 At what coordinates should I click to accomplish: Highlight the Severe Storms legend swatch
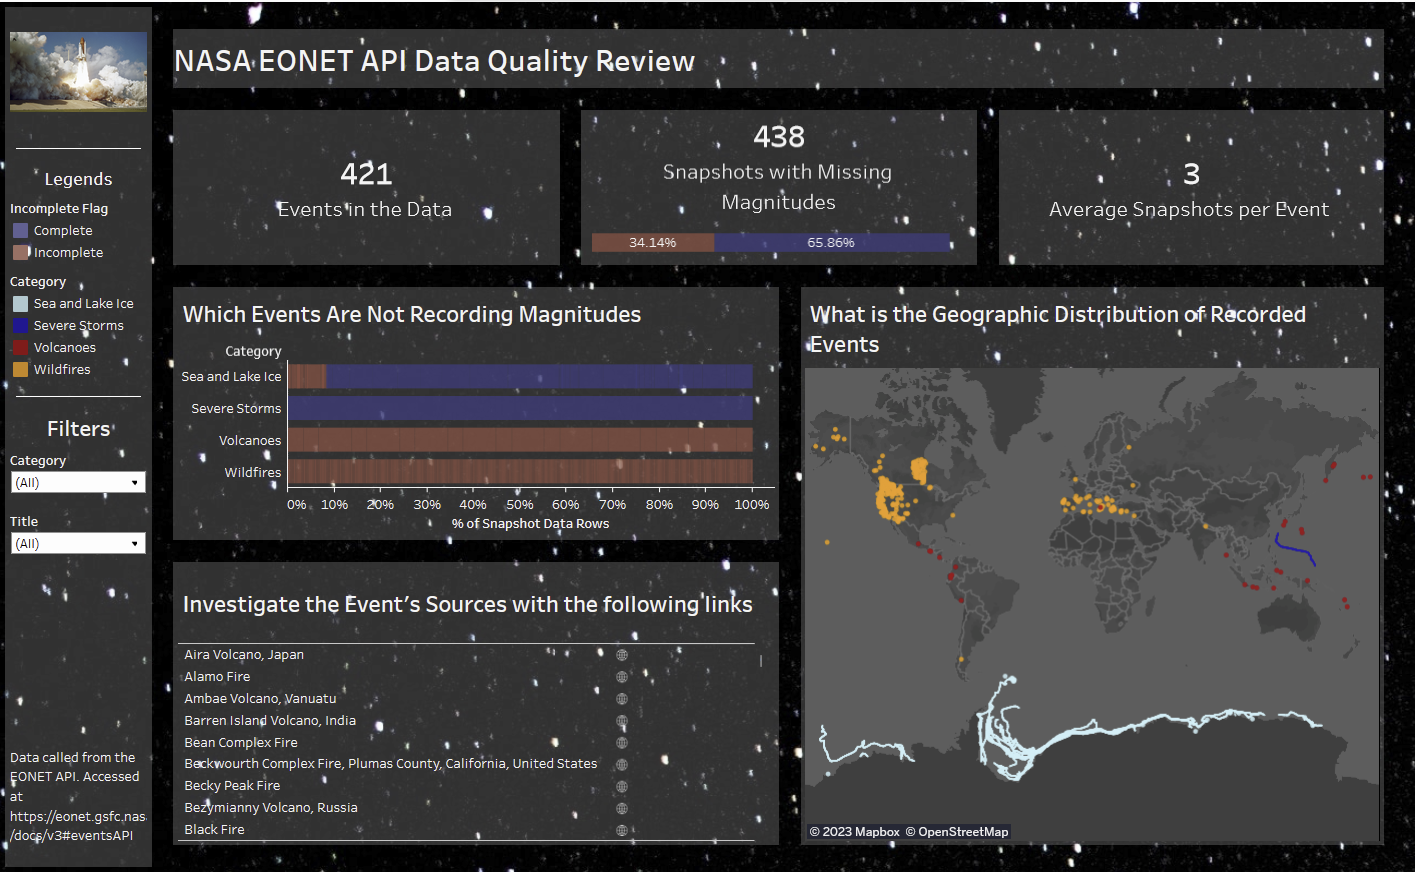(x=21, y=326)
